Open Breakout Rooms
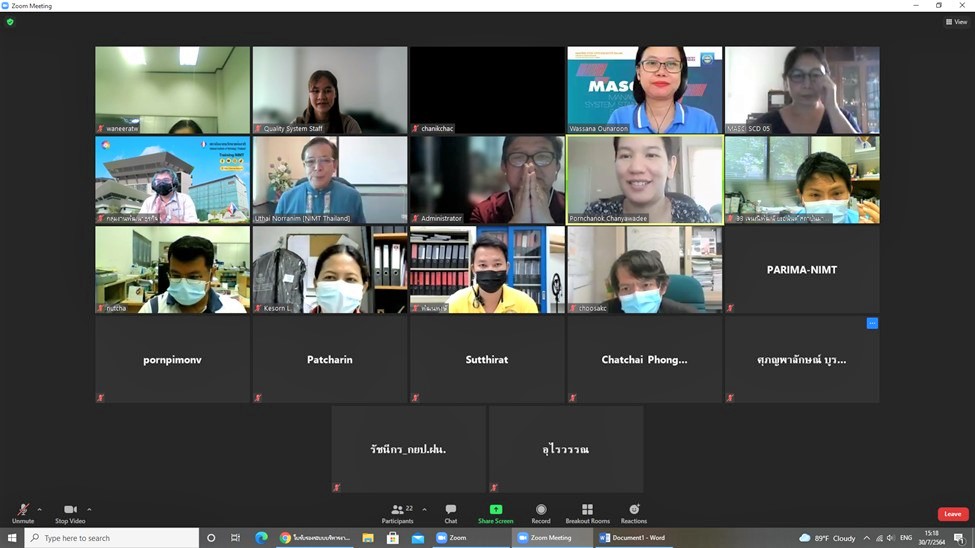The width and height of the screenshot is (975, 548). click(x=587, y=513)
